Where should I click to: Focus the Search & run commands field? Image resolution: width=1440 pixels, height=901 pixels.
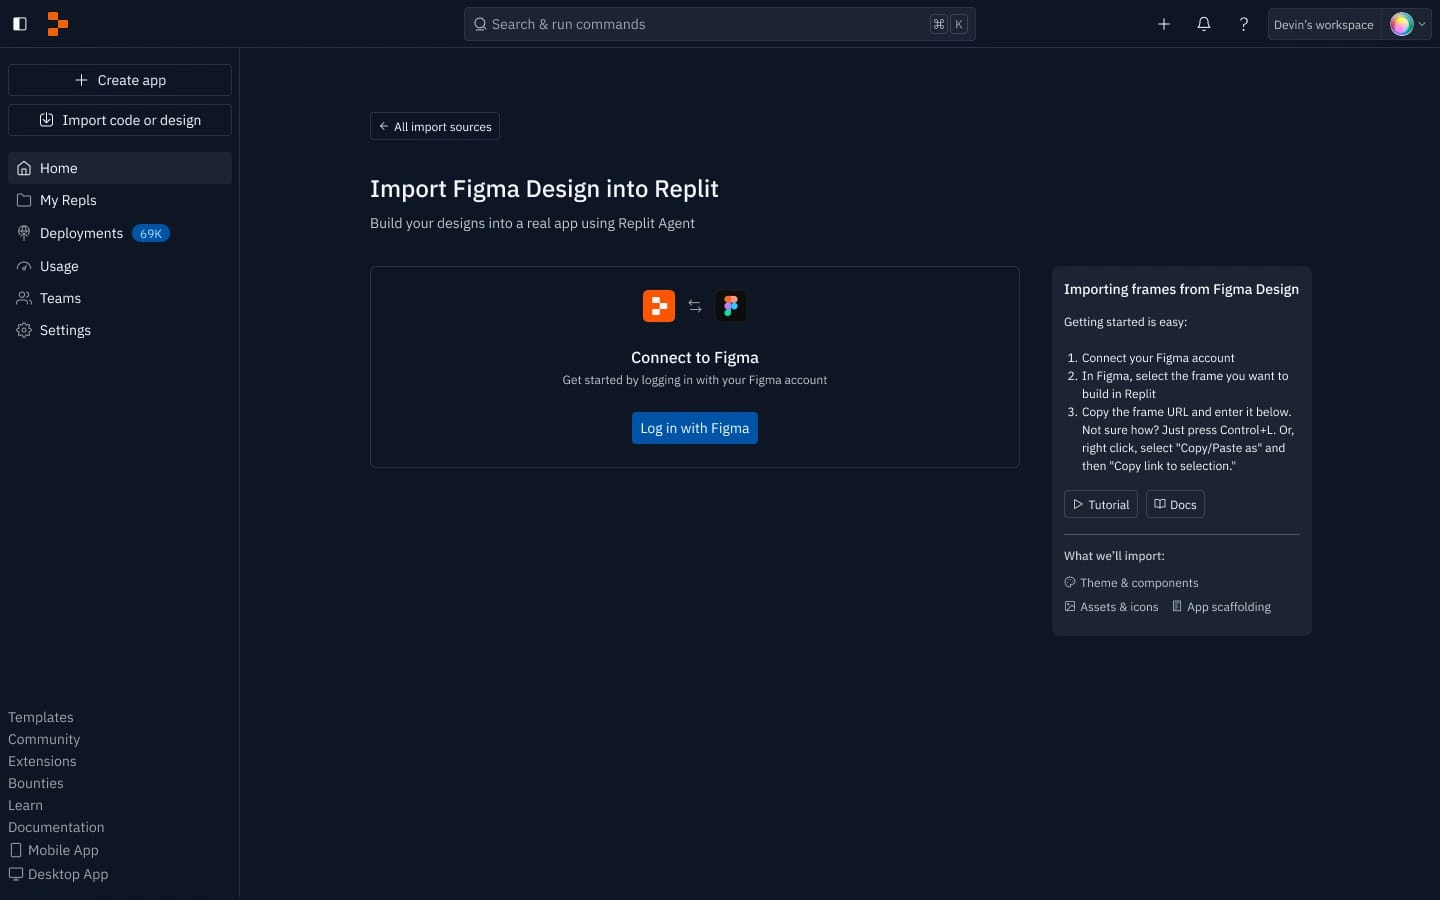[x=720, y=24]
